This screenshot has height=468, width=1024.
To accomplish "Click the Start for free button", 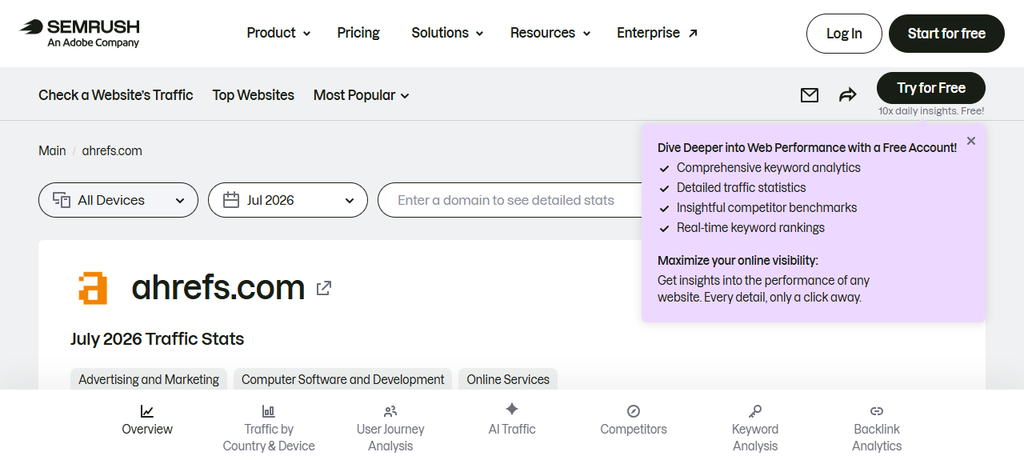I will 946,33.
